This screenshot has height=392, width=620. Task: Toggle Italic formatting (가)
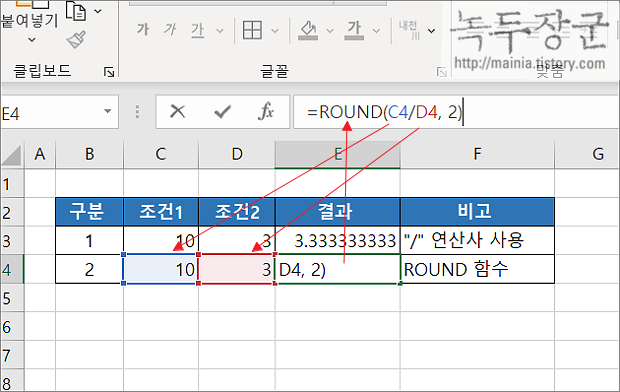tap(170, 30)
